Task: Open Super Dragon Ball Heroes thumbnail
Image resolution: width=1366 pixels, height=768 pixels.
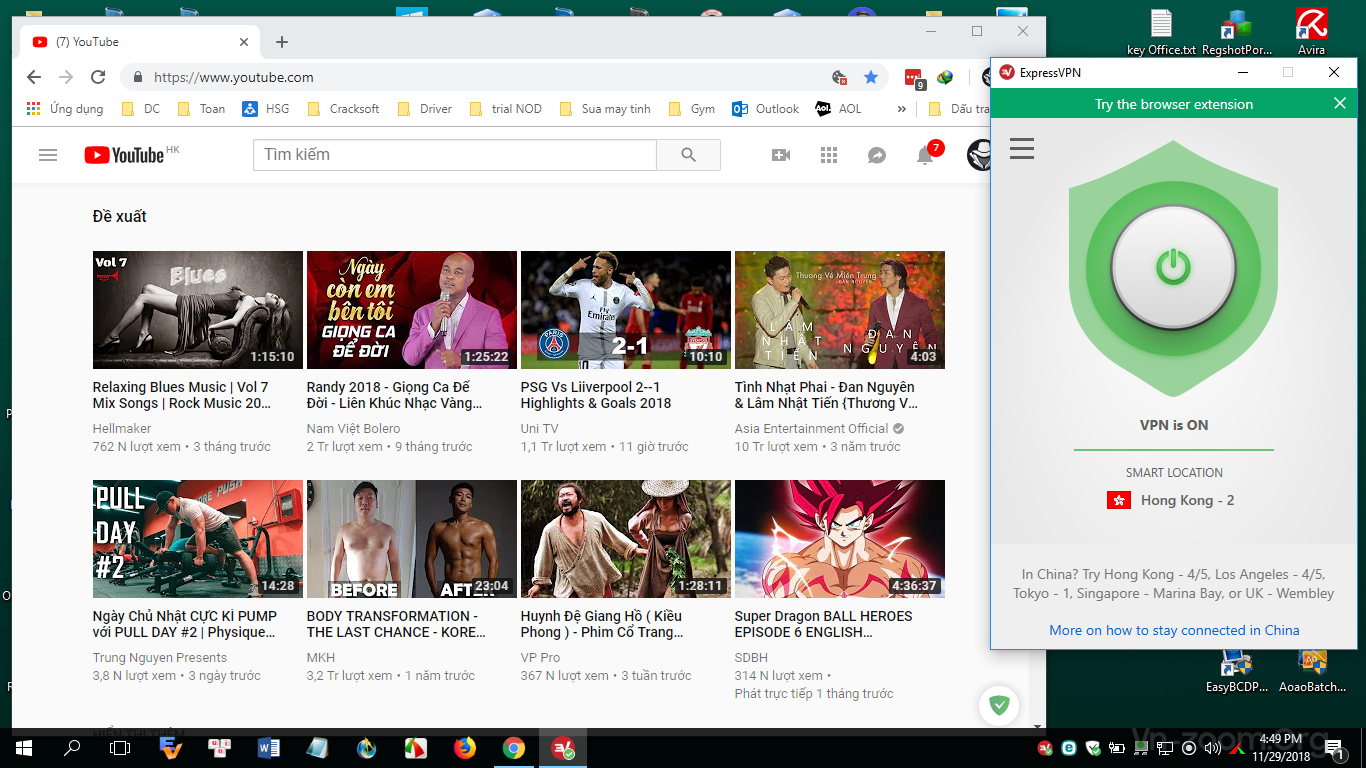Action: 840,539
